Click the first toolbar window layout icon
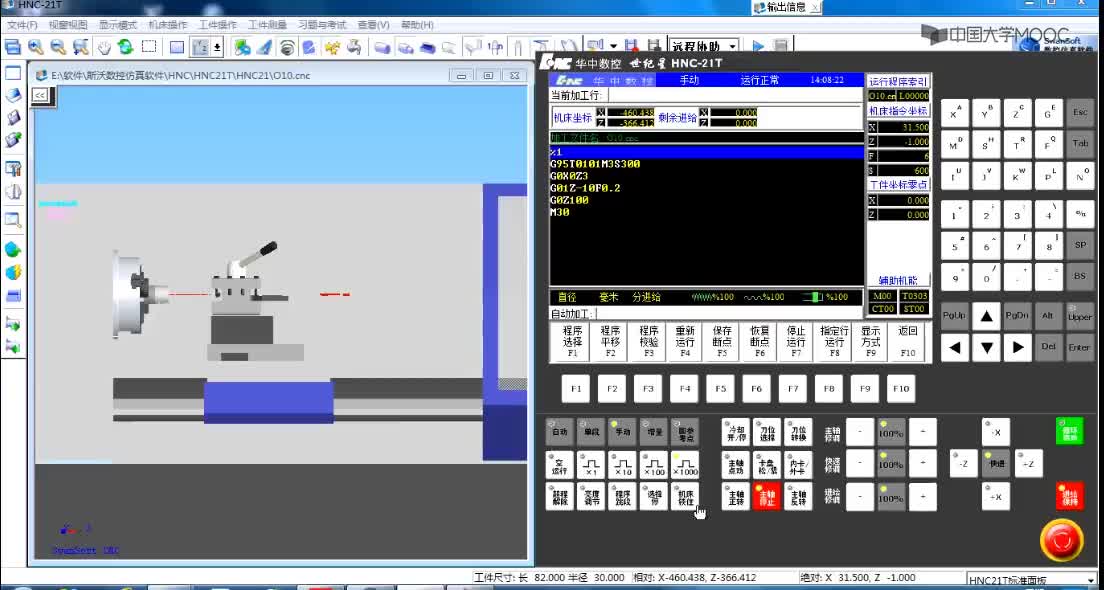The width and height of the screenshot is (1104, 590). [13, 47]
